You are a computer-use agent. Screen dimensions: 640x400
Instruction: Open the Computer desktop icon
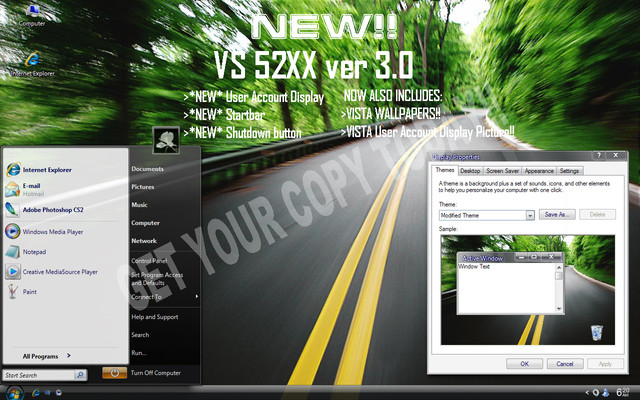[x=32, y=15]
